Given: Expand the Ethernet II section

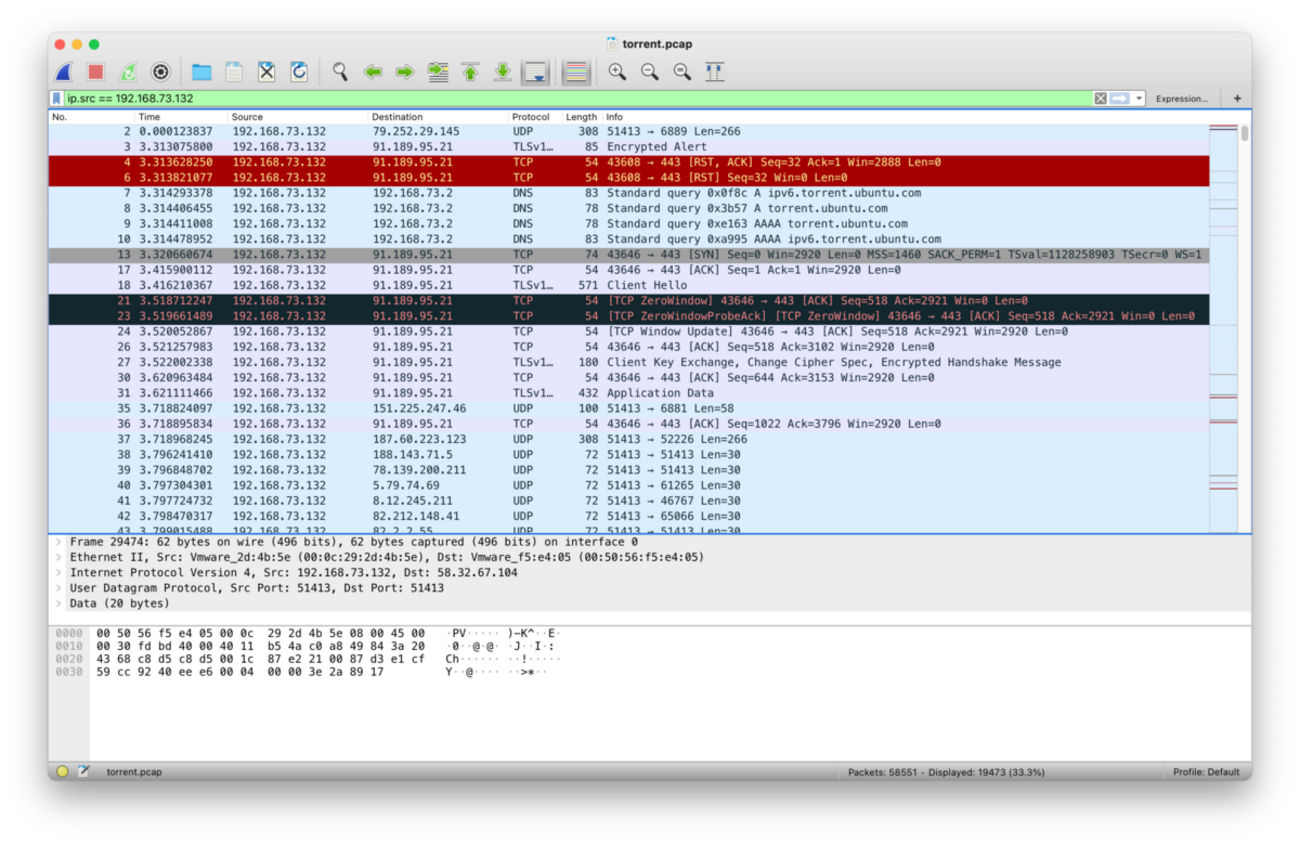Looking at the screenshot, I should click(x=59, y=557).
